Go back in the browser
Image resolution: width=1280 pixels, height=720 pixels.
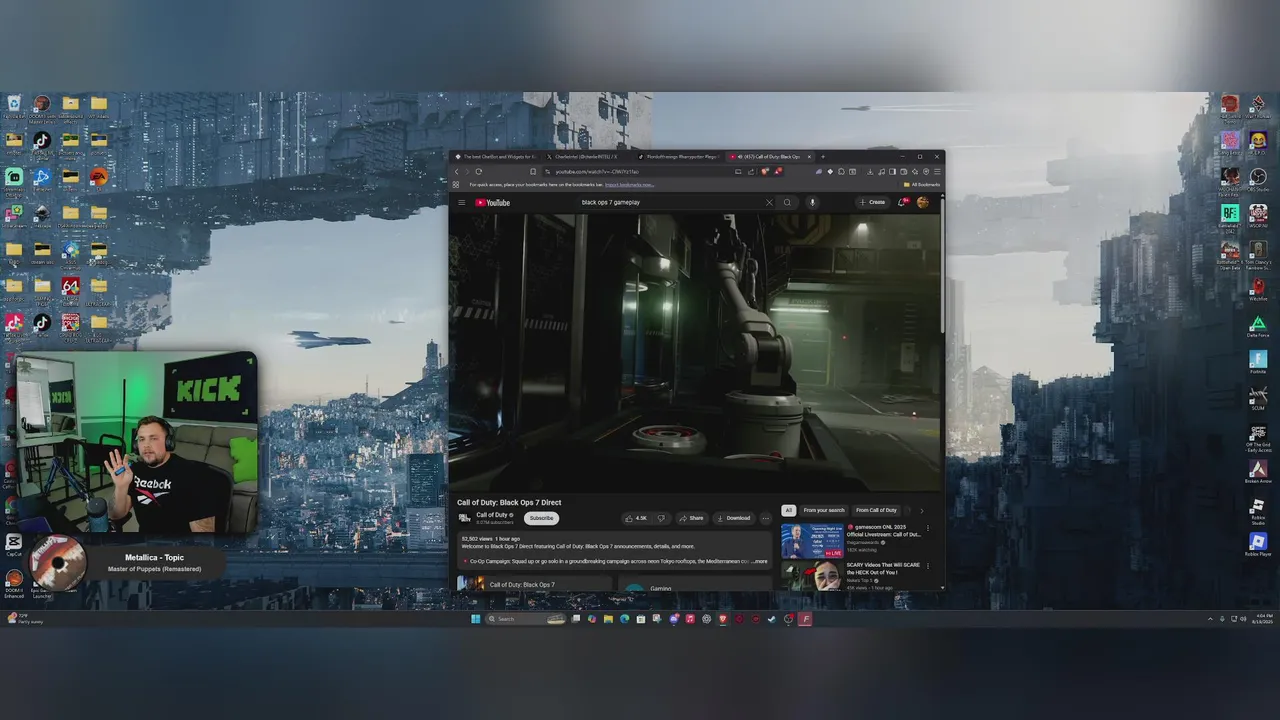(457, 171)
